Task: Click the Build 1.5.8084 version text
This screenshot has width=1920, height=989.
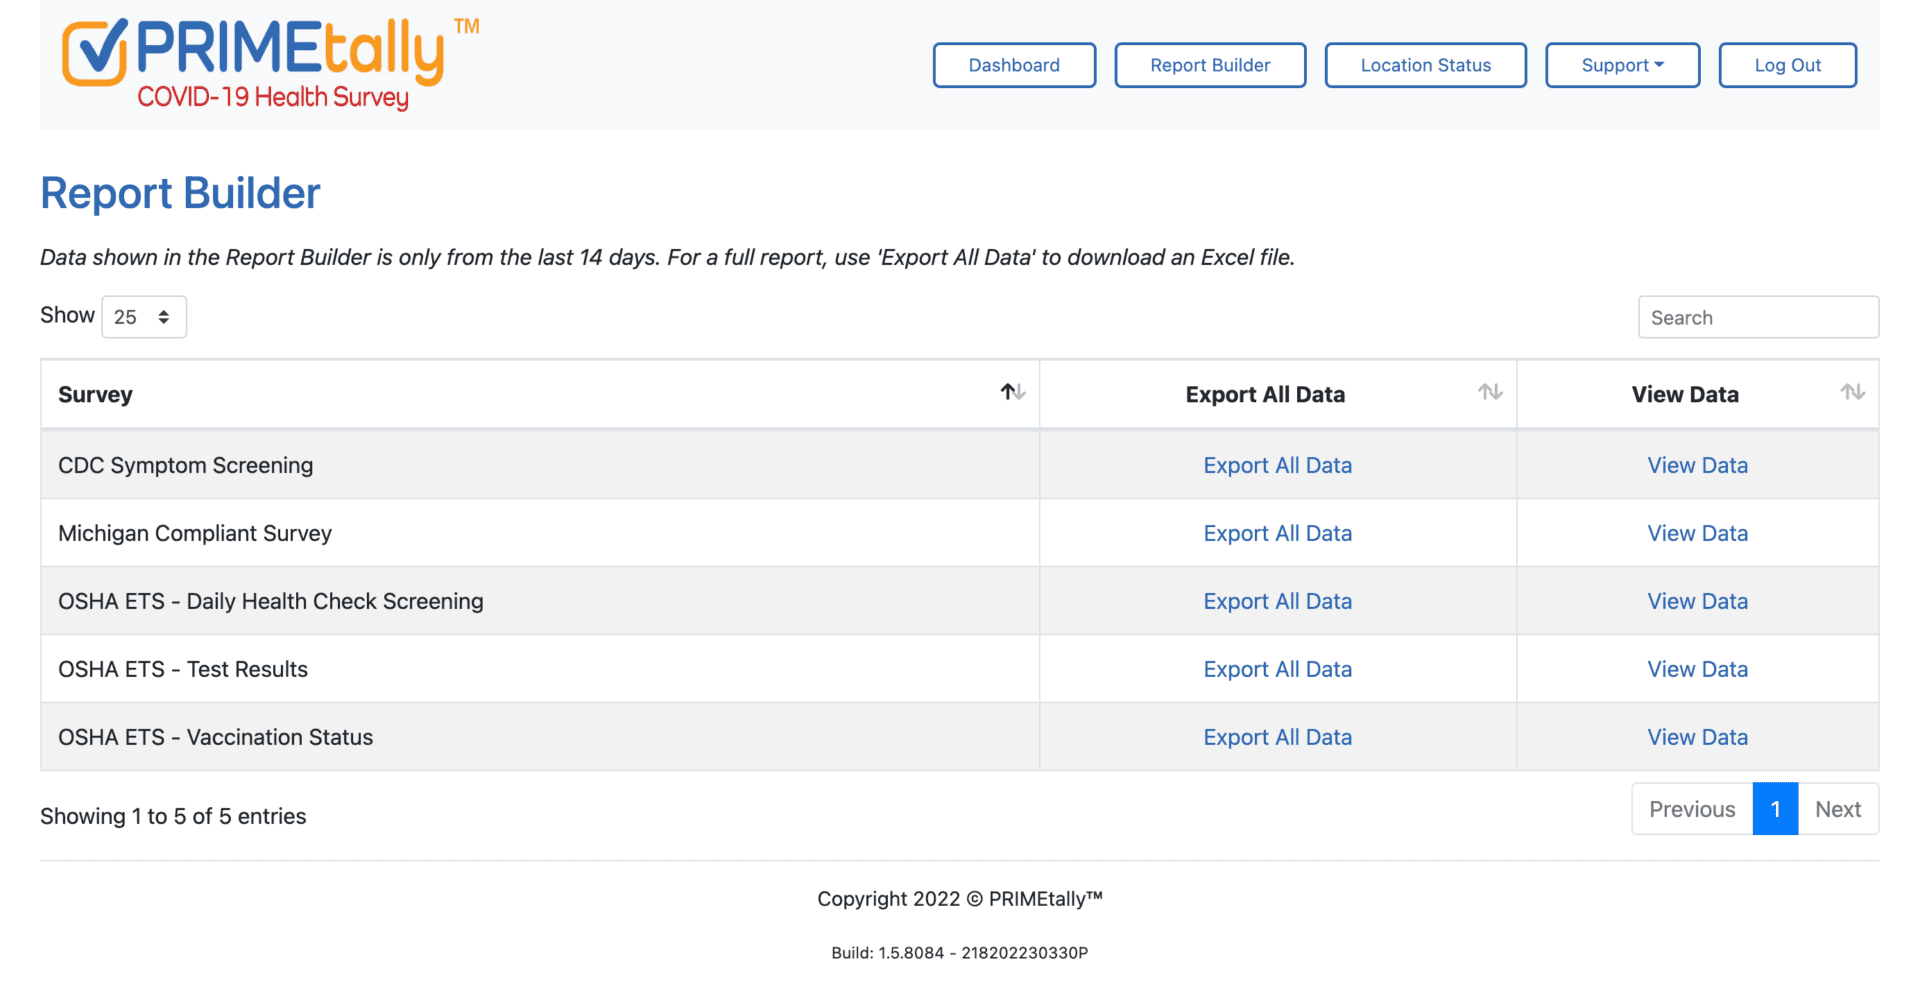Action: [960, 952]
